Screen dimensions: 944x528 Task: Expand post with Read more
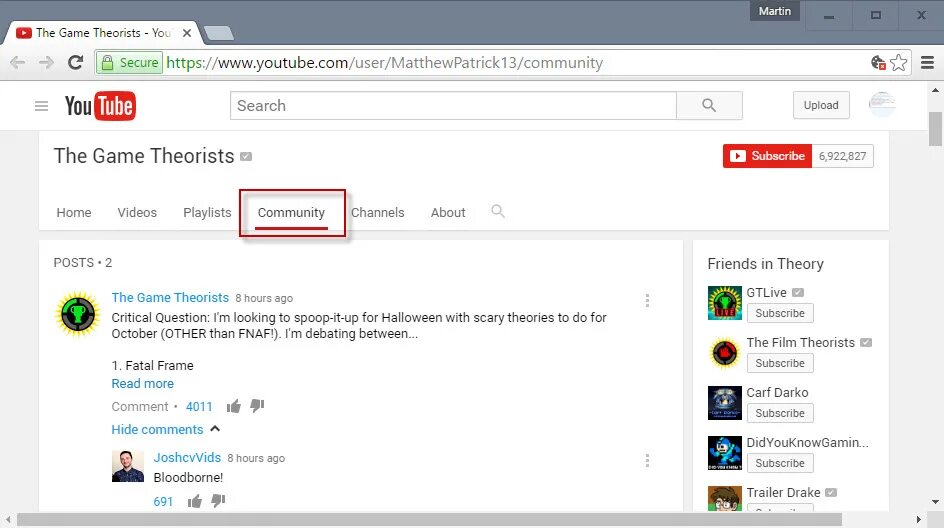point(143,384)
